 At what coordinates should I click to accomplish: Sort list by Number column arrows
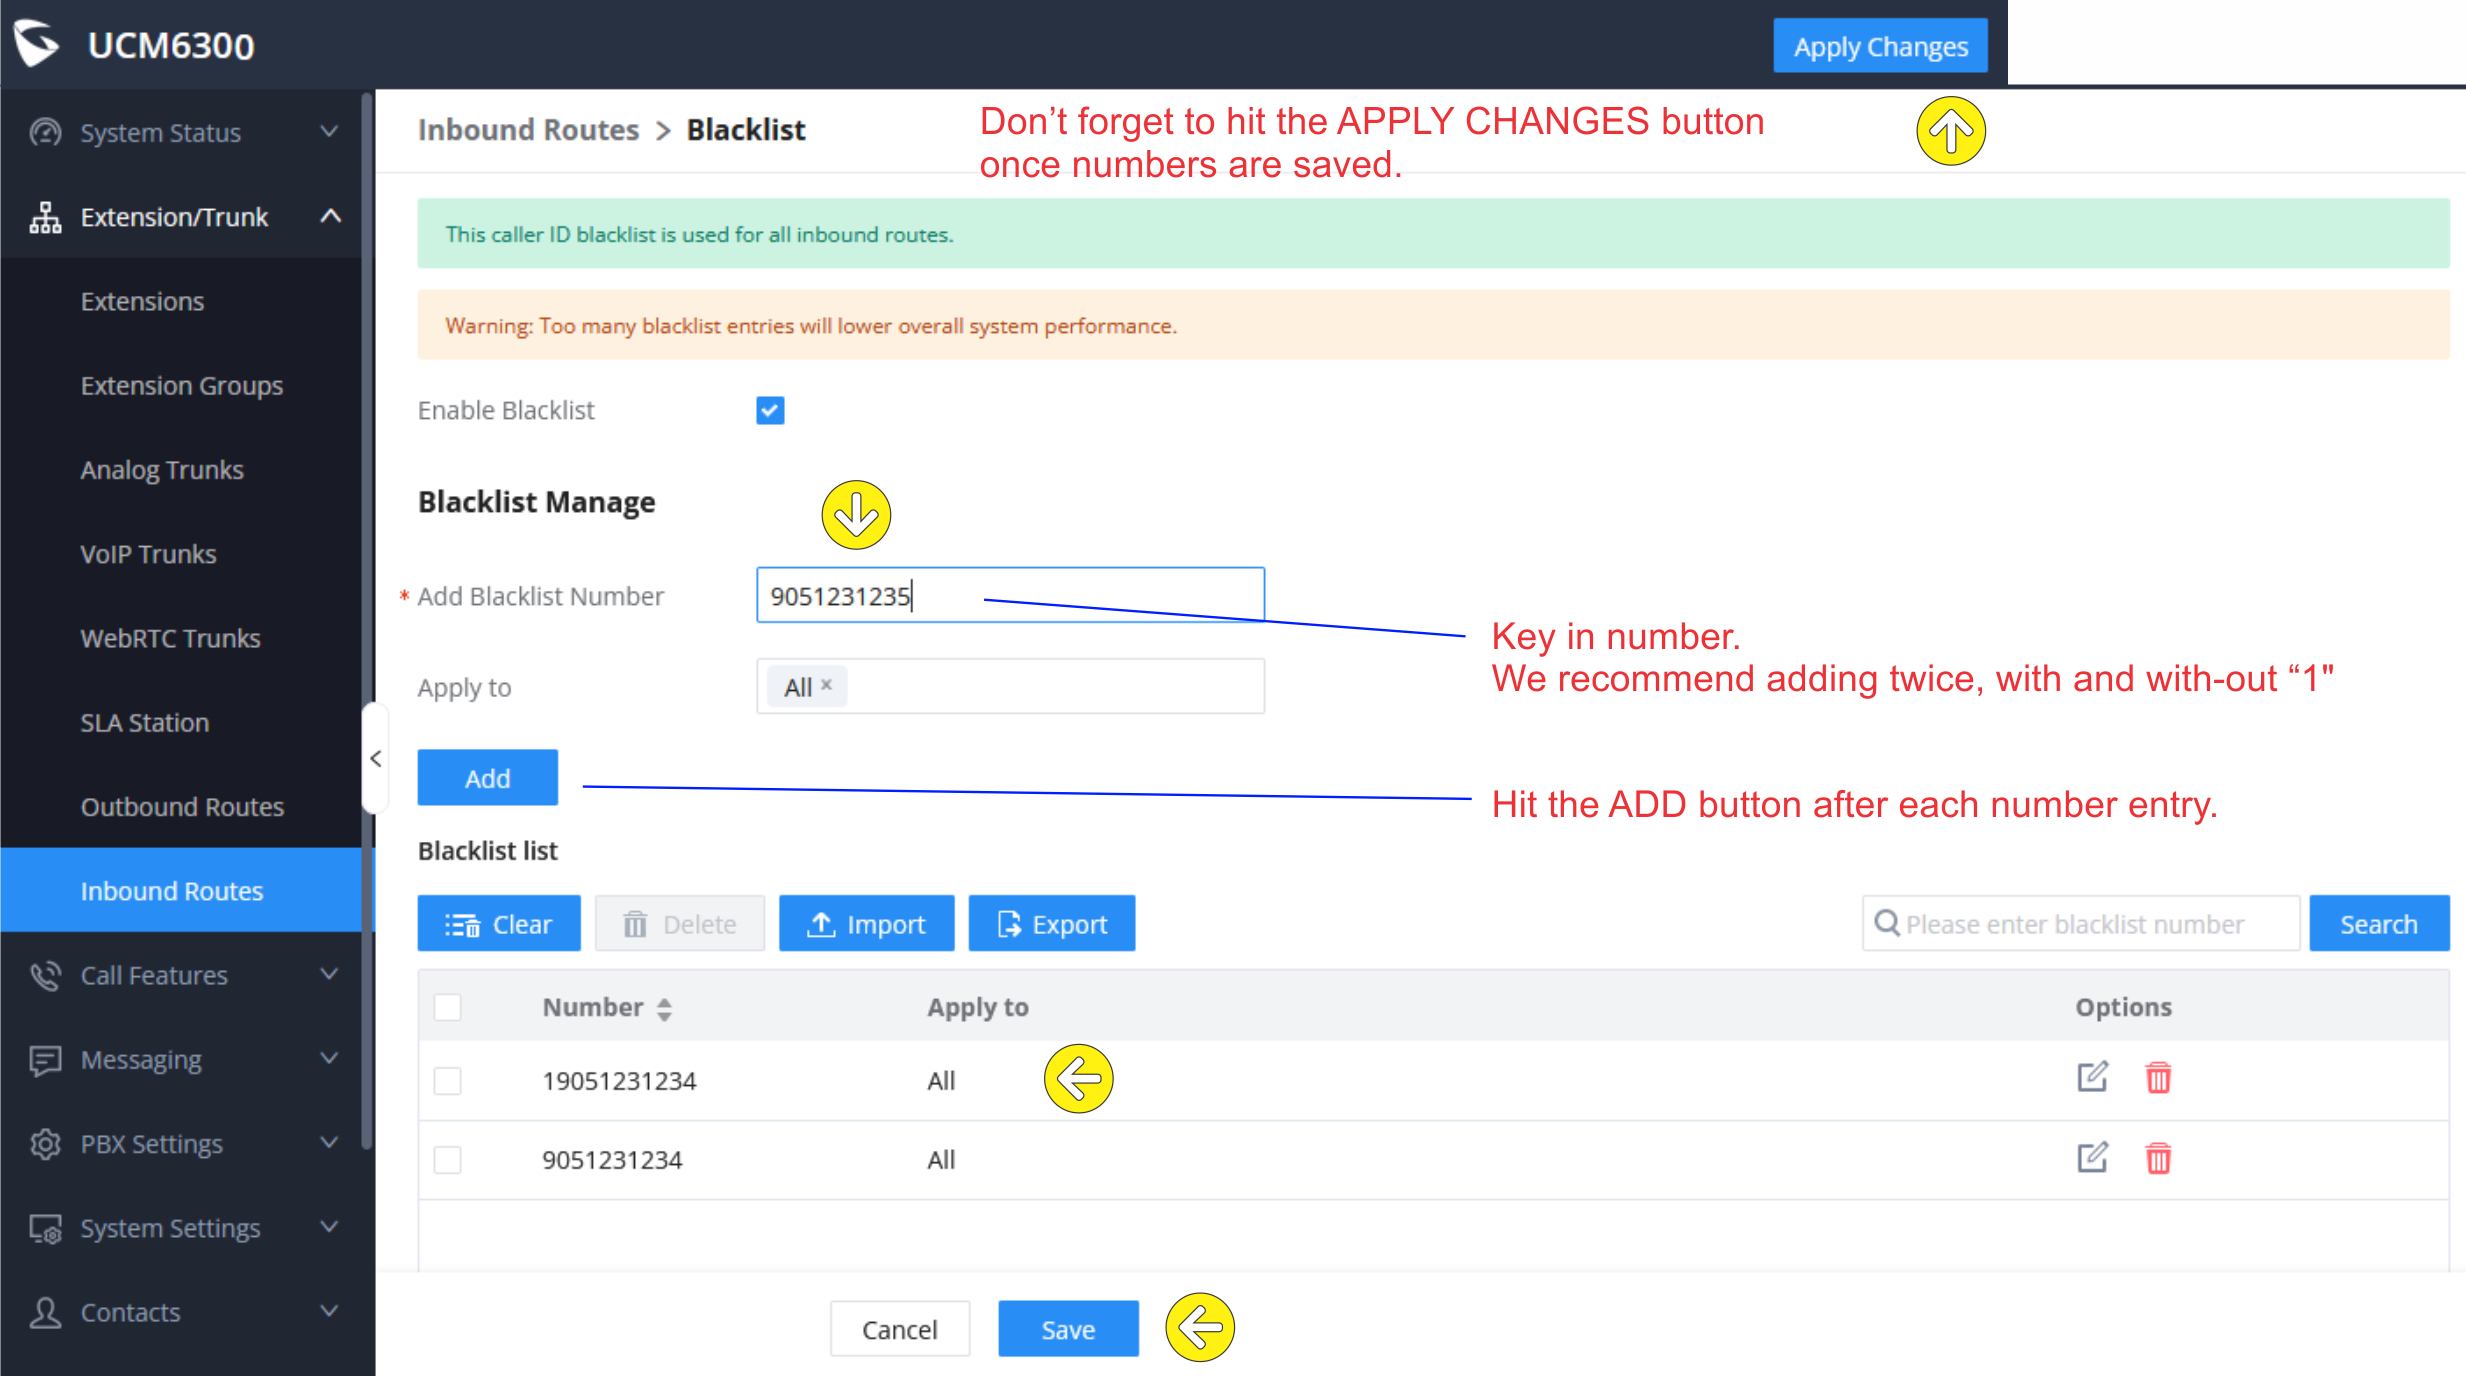tap(664, 1009)
